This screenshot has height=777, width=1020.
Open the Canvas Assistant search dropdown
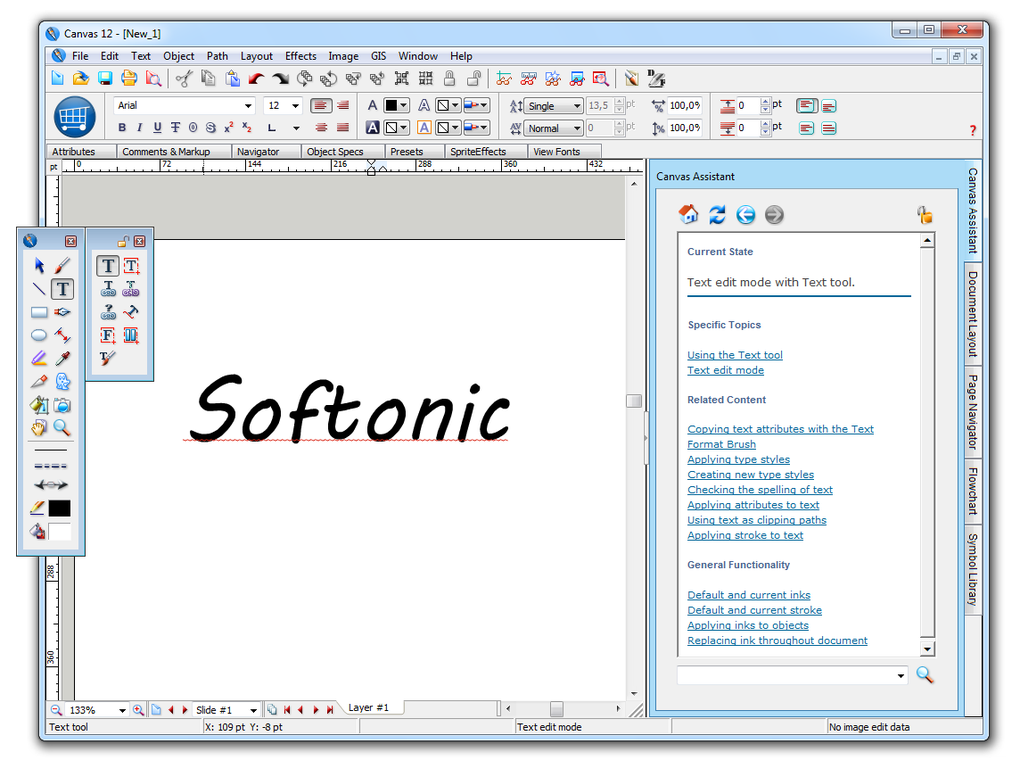pyautogui.click(x=900, y=675)
